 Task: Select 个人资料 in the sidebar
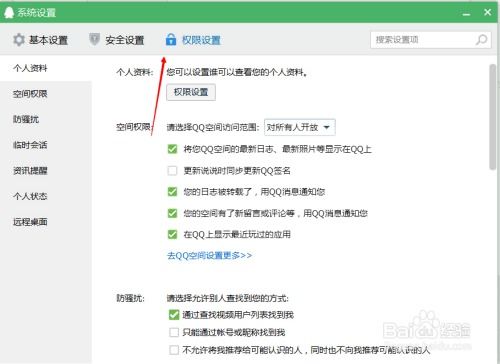click(x=46, y=68)
